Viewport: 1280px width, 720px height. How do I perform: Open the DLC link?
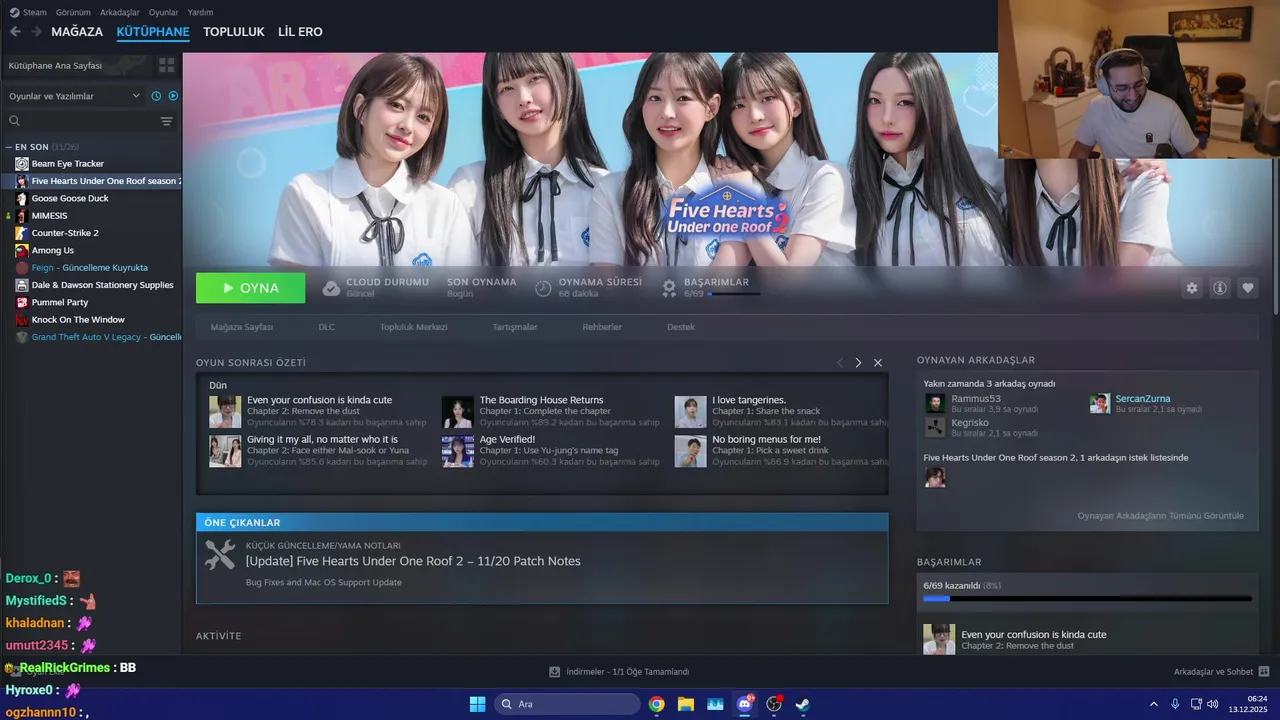pos(327,327)
